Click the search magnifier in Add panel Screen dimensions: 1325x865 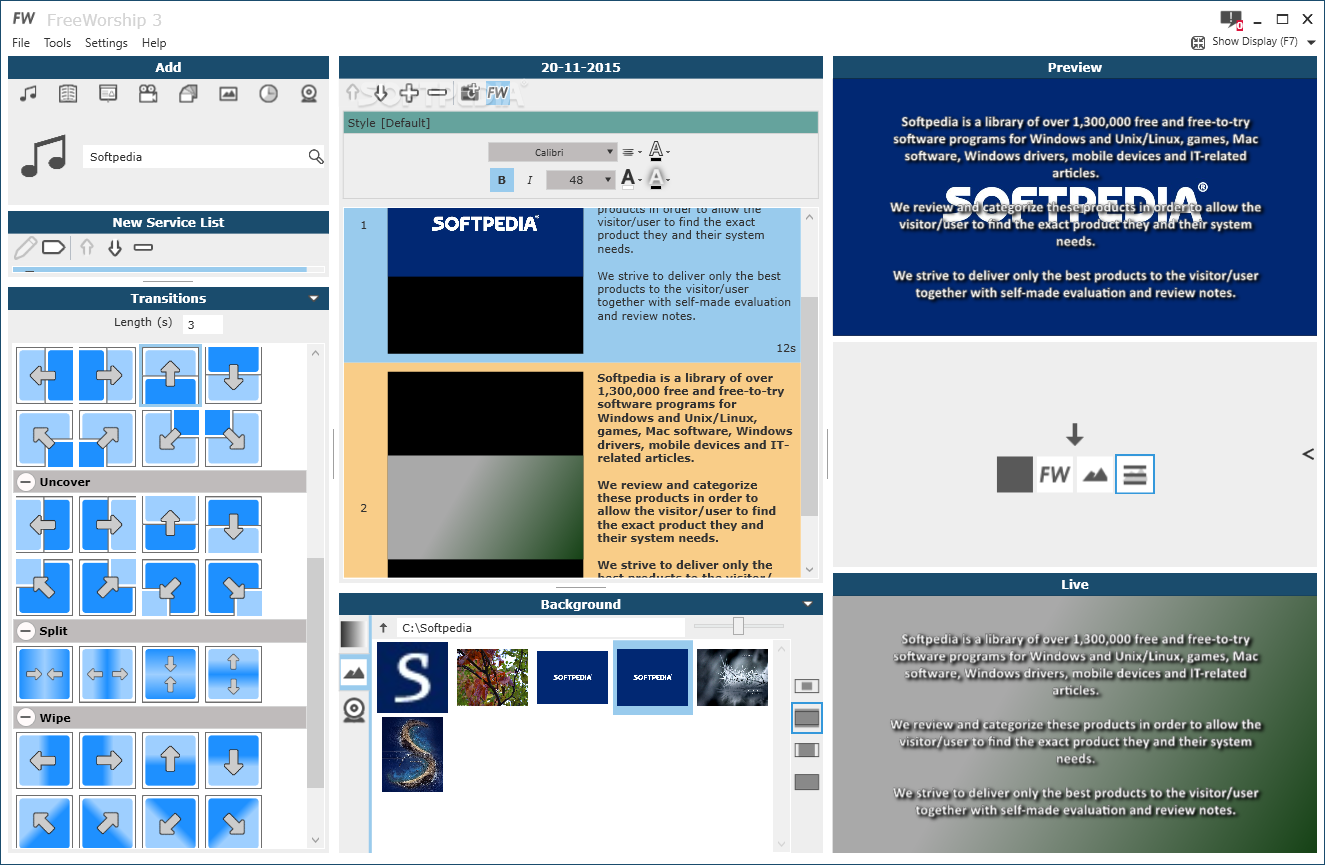click(x=316, y=156)
